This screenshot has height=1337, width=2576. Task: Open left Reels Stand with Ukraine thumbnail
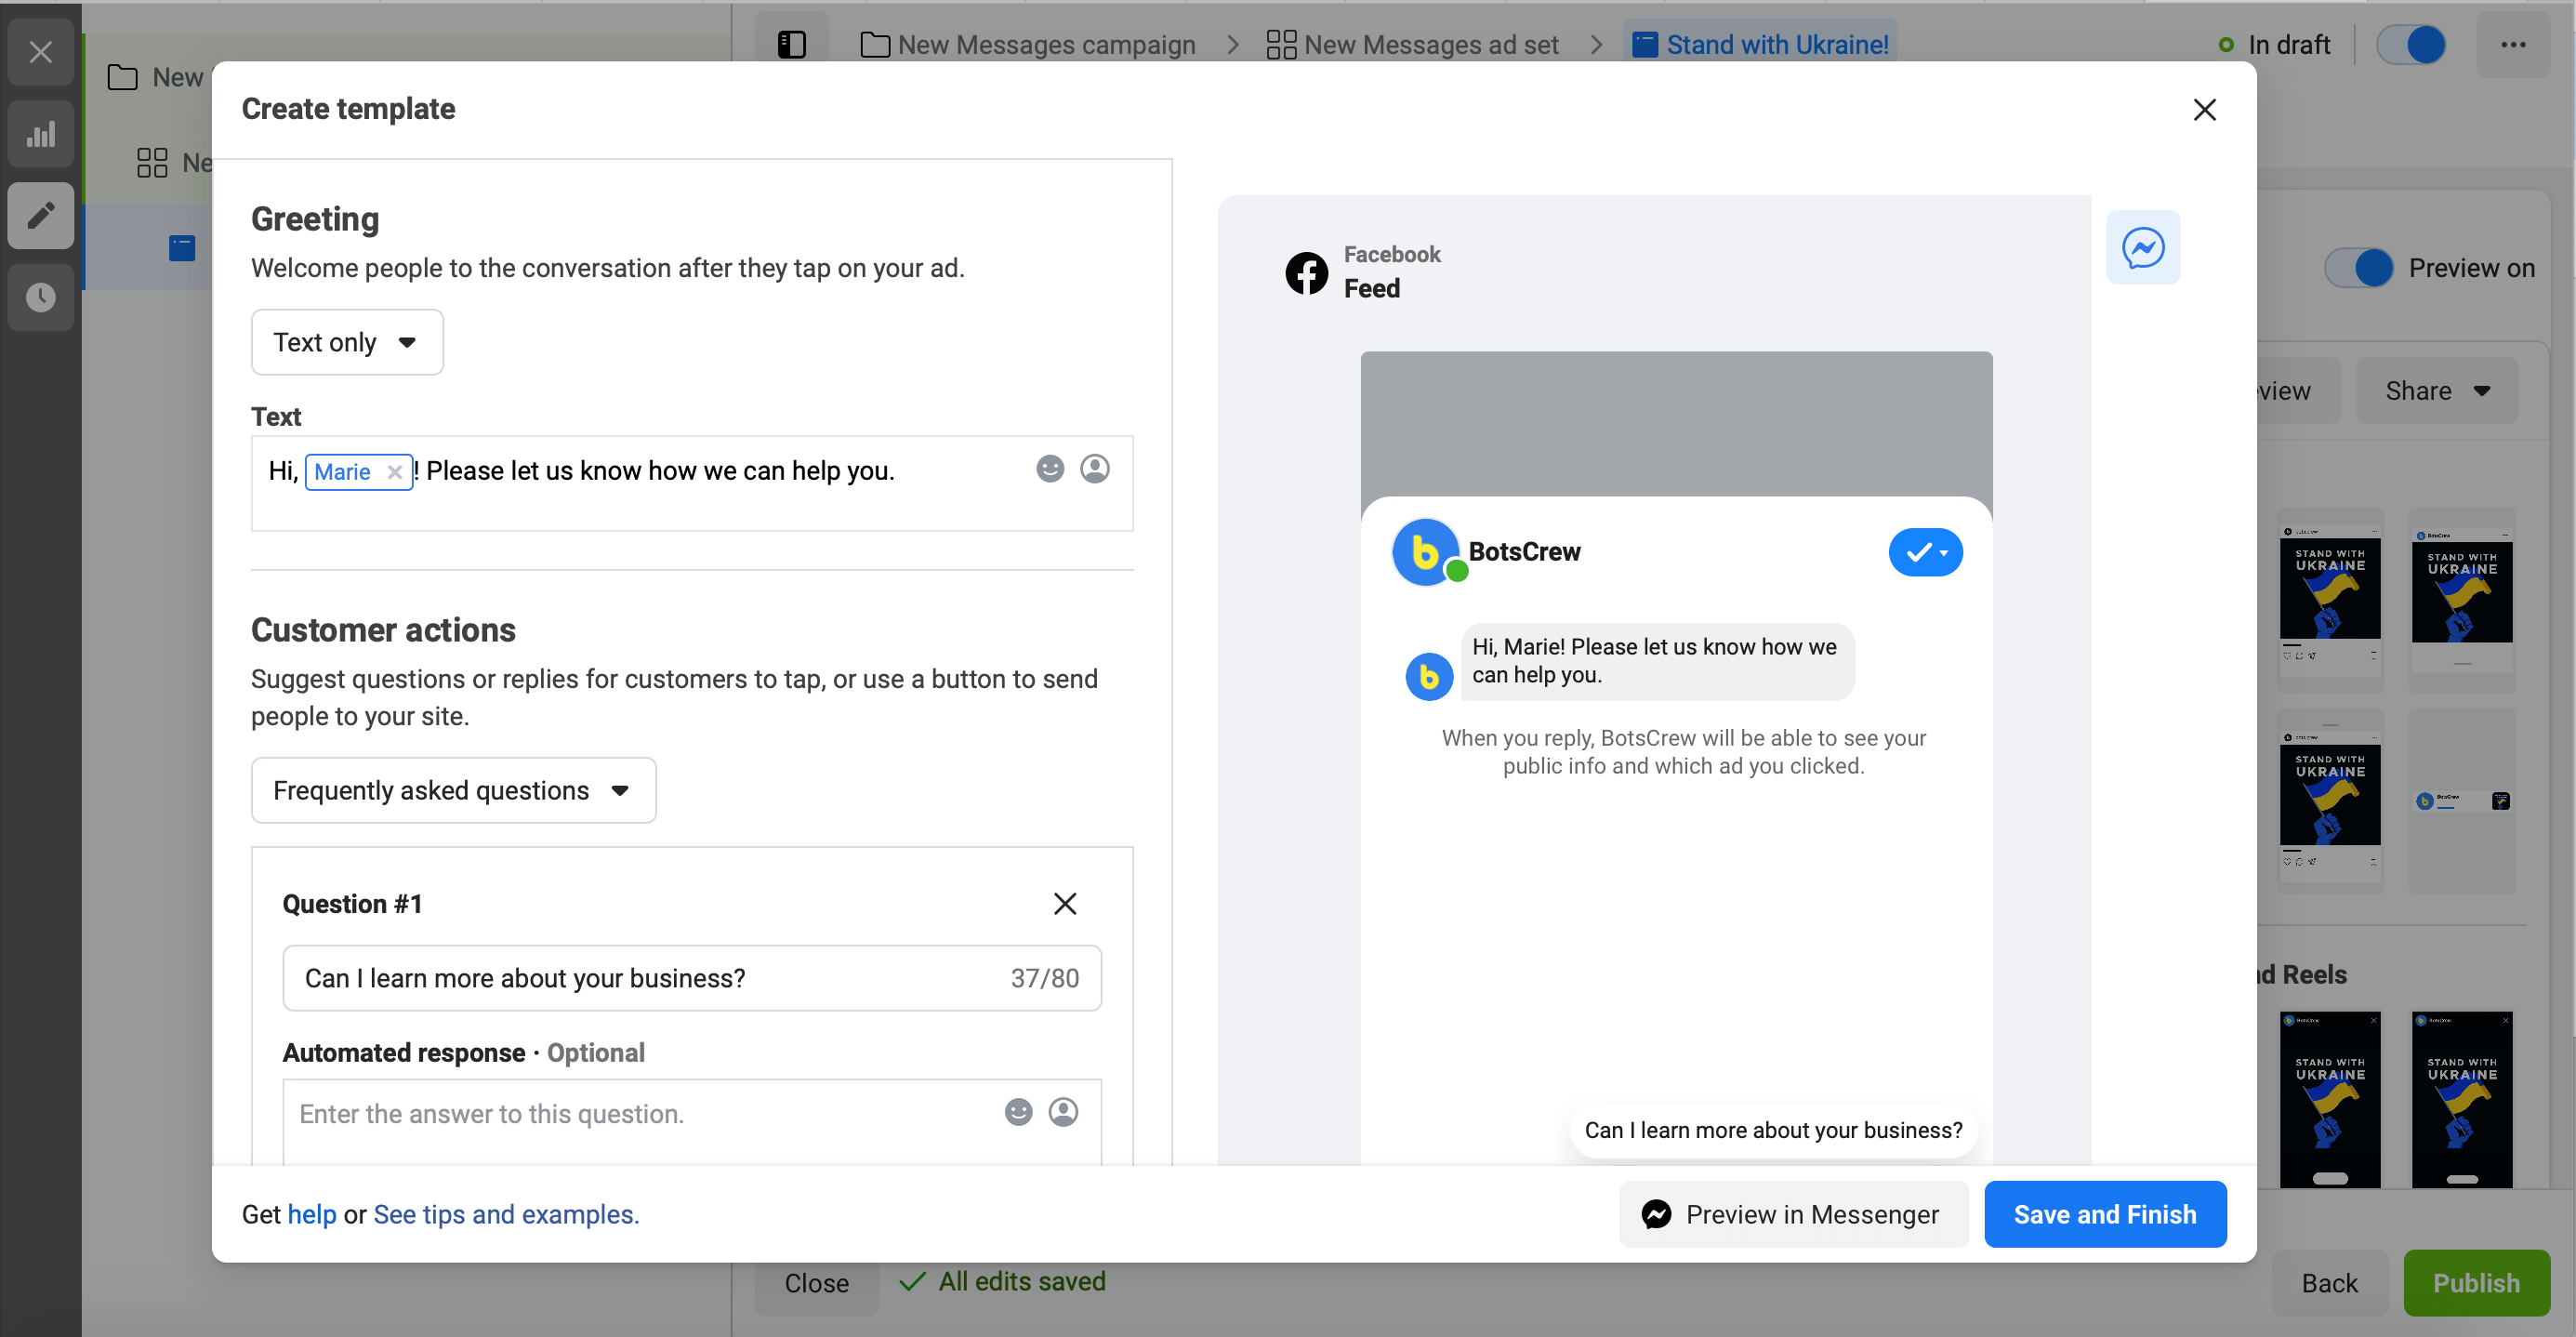(x=2329, y=1099)
